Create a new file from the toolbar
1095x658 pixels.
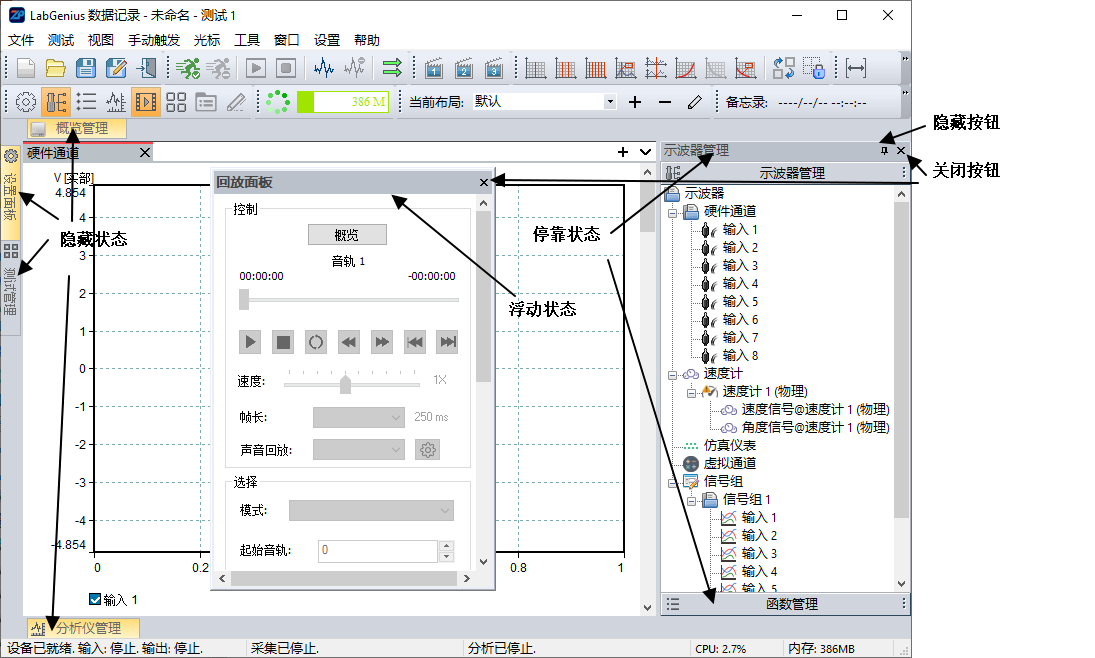tap(26, 68)
